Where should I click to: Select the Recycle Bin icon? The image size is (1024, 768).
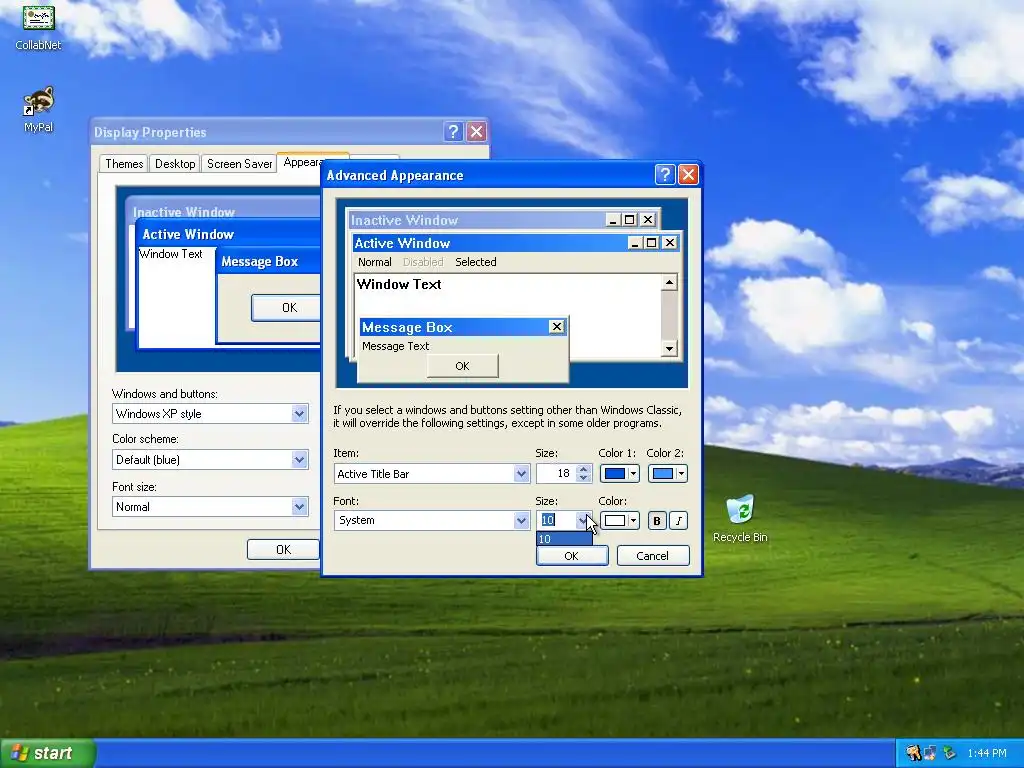tap(740, 519)
